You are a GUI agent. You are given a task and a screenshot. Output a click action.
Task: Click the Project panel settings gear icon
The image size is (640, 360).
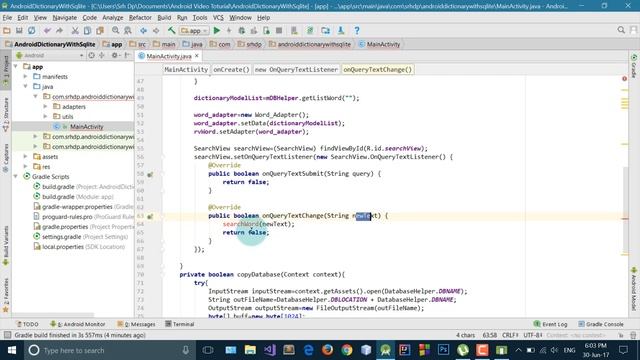115,56
